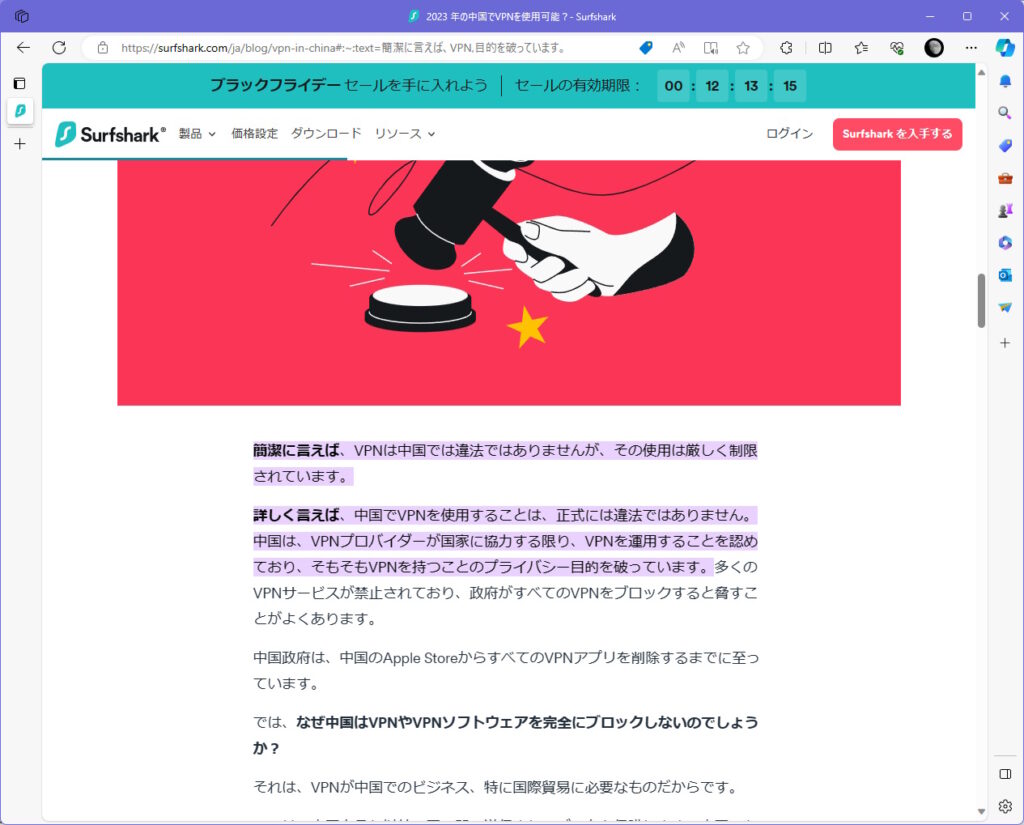Open sidebar Search tool
Viewport: 1024px width, 825px height.
pyautogui.click(x=1005, y=113)
